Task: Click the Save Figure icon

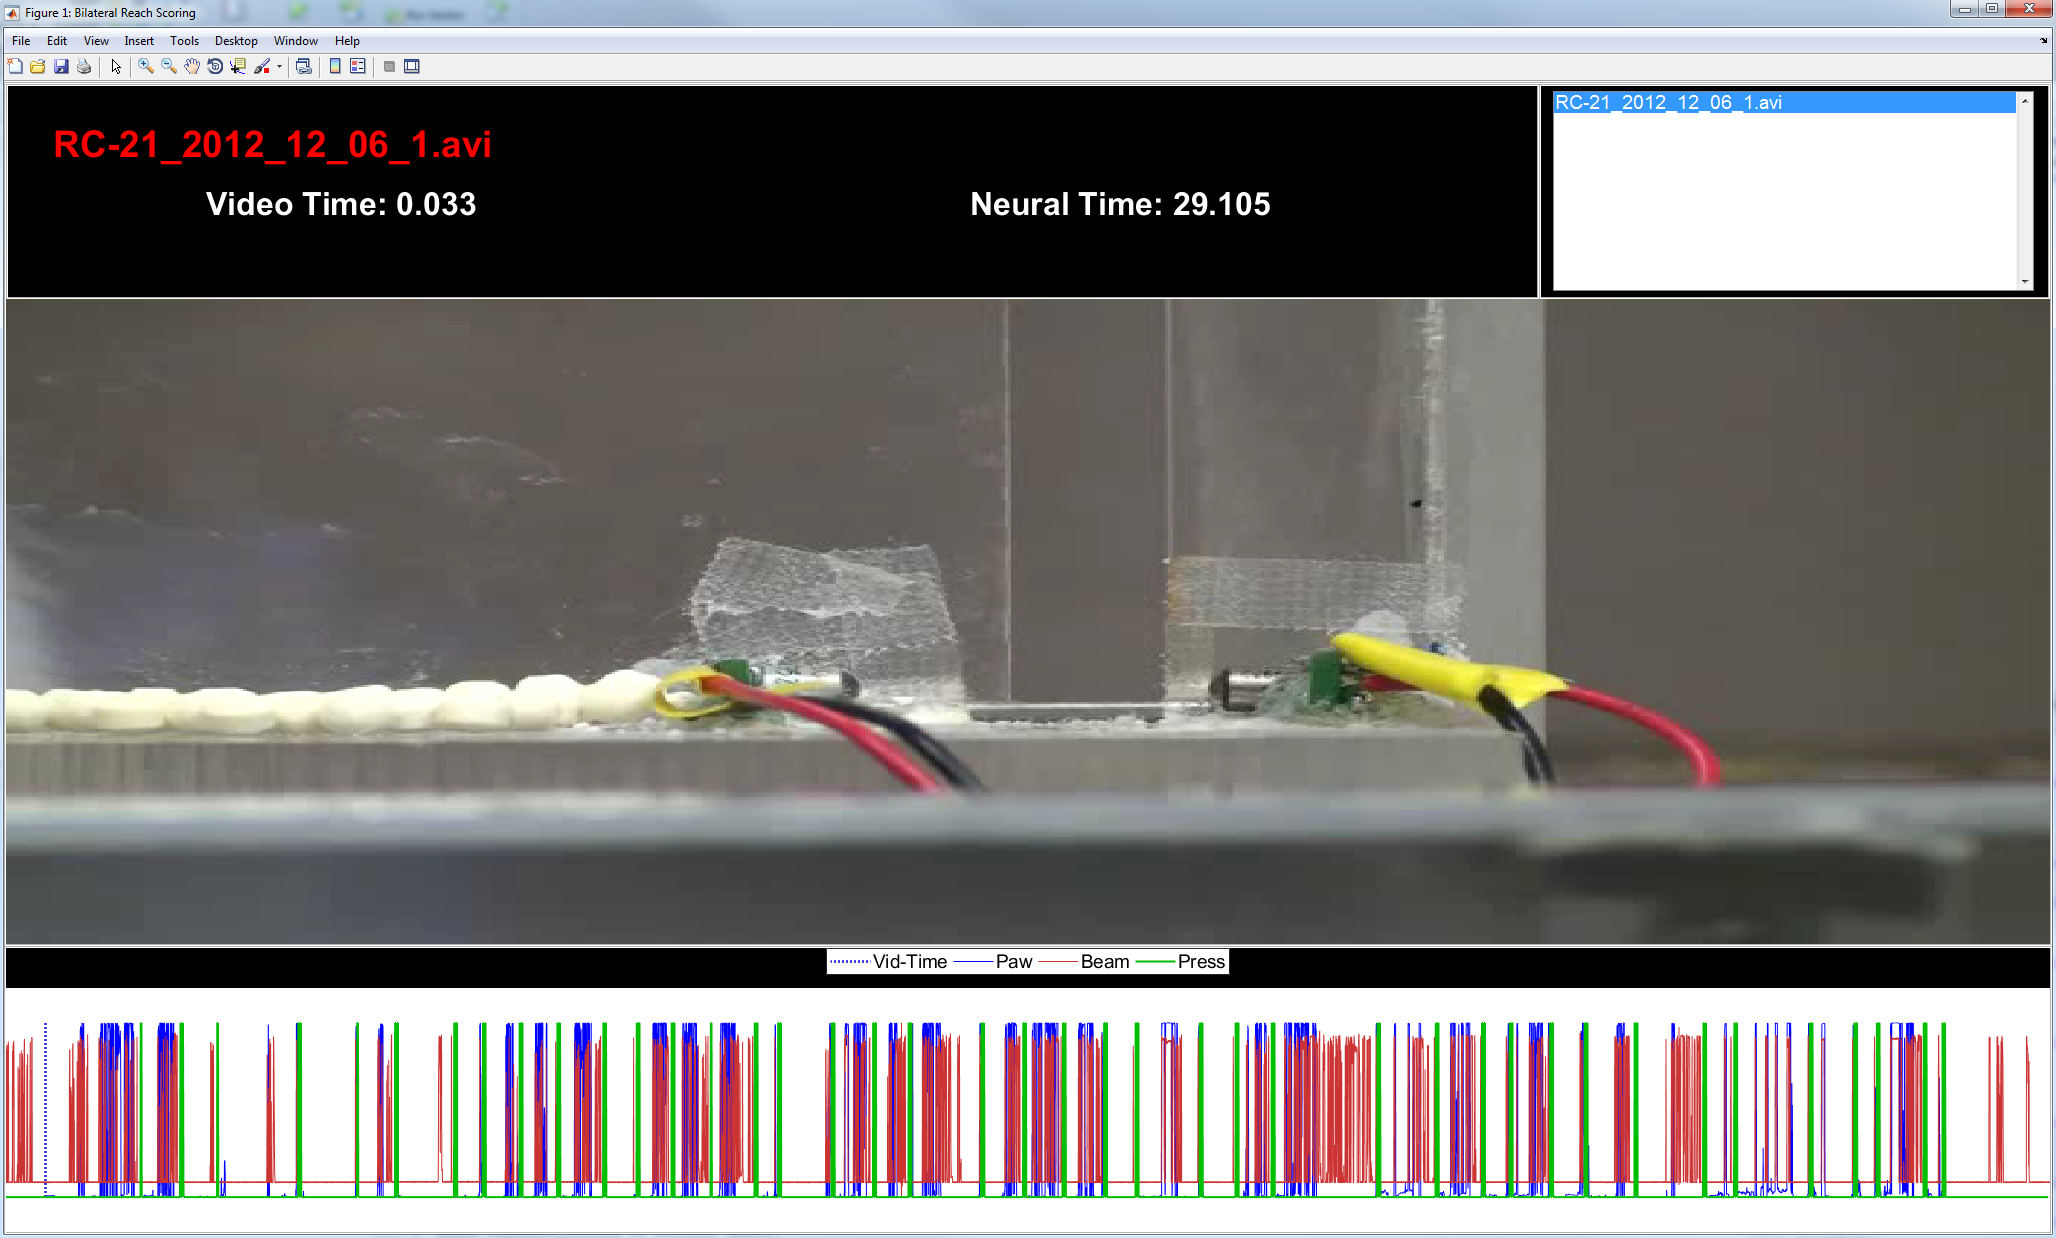Action: coord(61,66)
